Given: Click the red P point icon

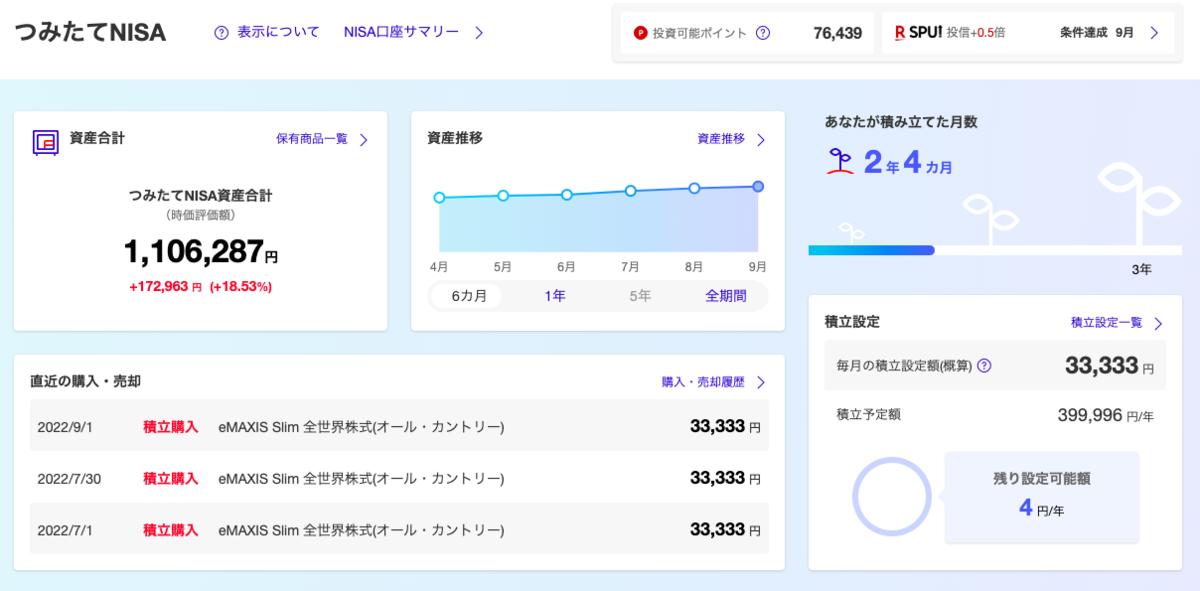Looking at the screenshot, I should coord(640,33).
